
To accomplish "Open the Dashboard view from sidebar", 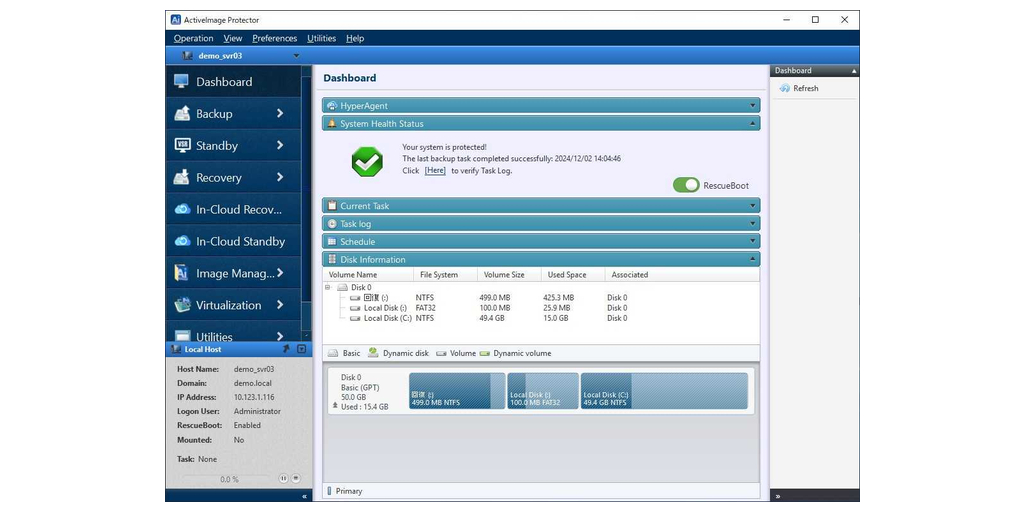I will 233,82.
